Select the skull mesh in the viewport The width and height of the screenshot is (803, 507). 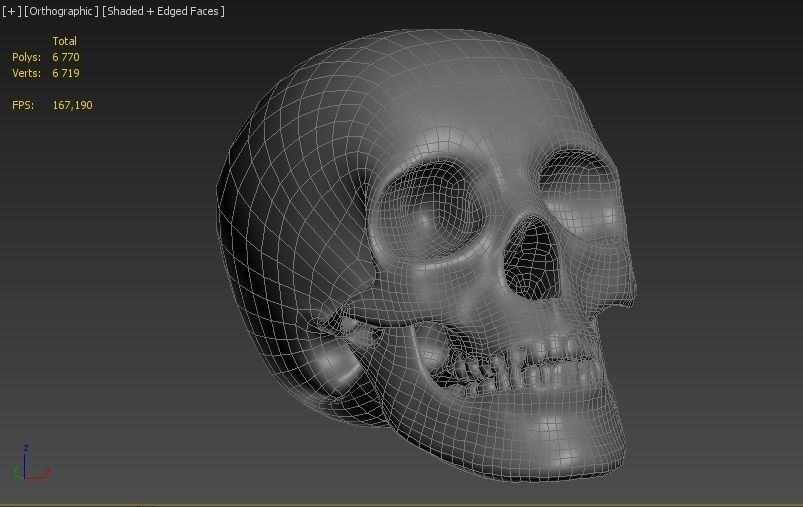tap(426, 255)
